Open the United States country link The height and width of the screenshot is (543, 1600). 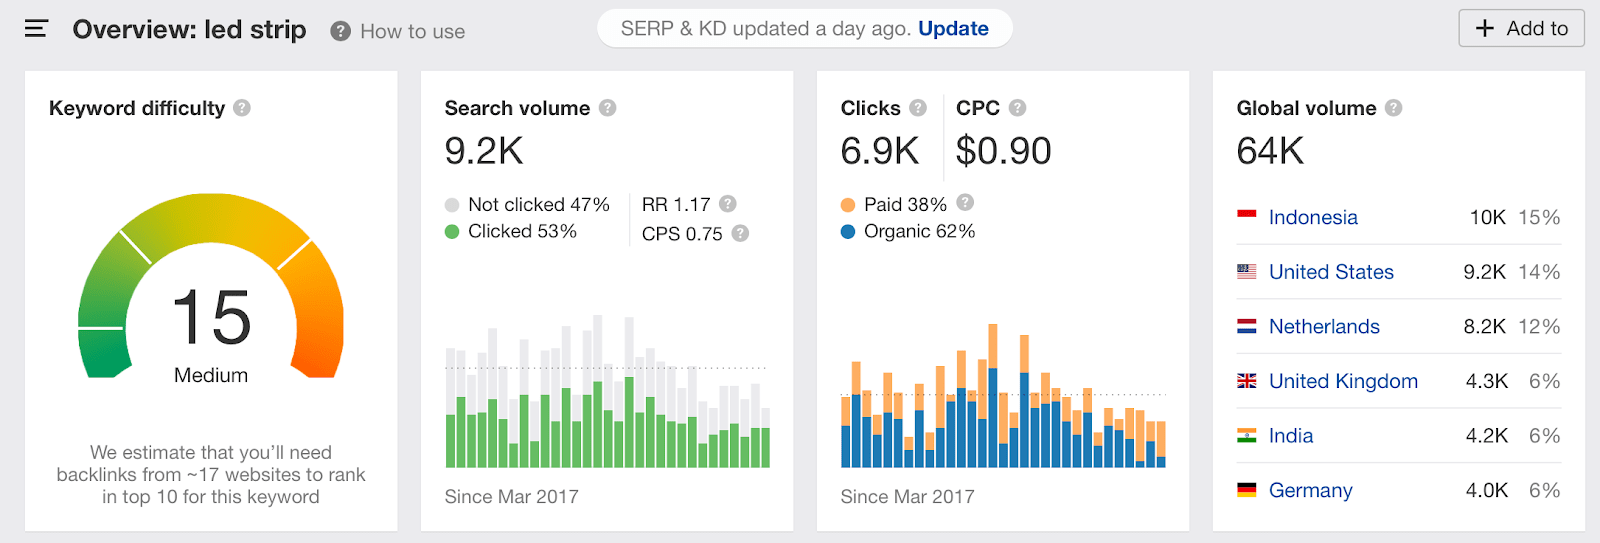(1331, 272)
